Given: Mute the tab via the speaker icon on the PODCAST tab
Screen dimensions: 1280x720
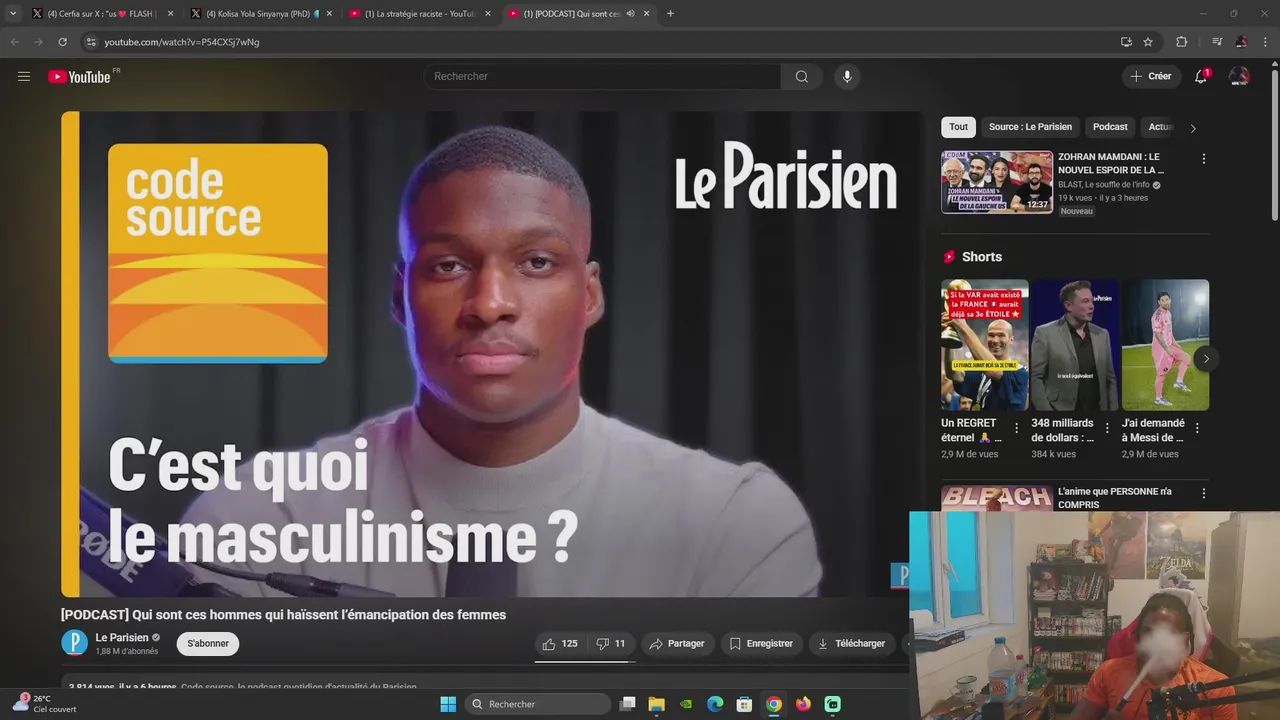Looking at the screenshot, I should tap(630, 14).
